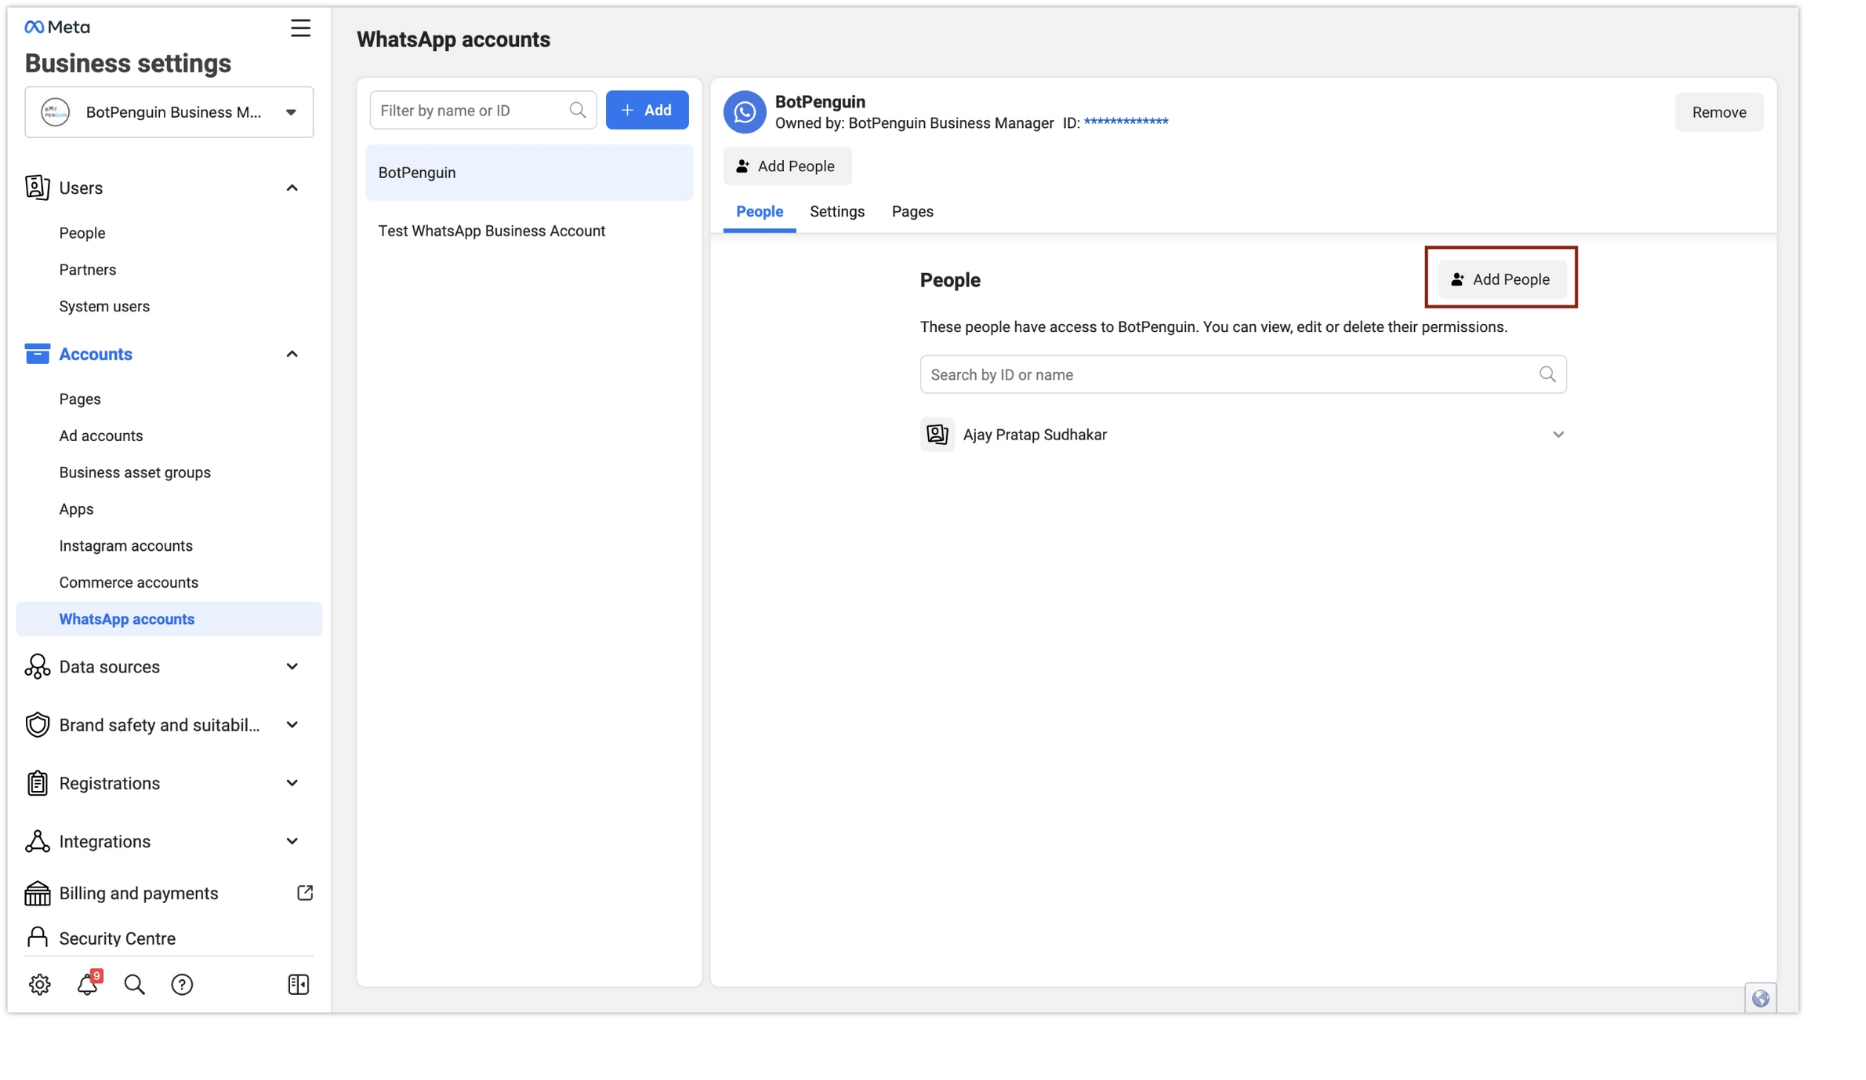Click the Meta logo
Viewport: 1866px width, 1080px height.
tap(57, 27)
